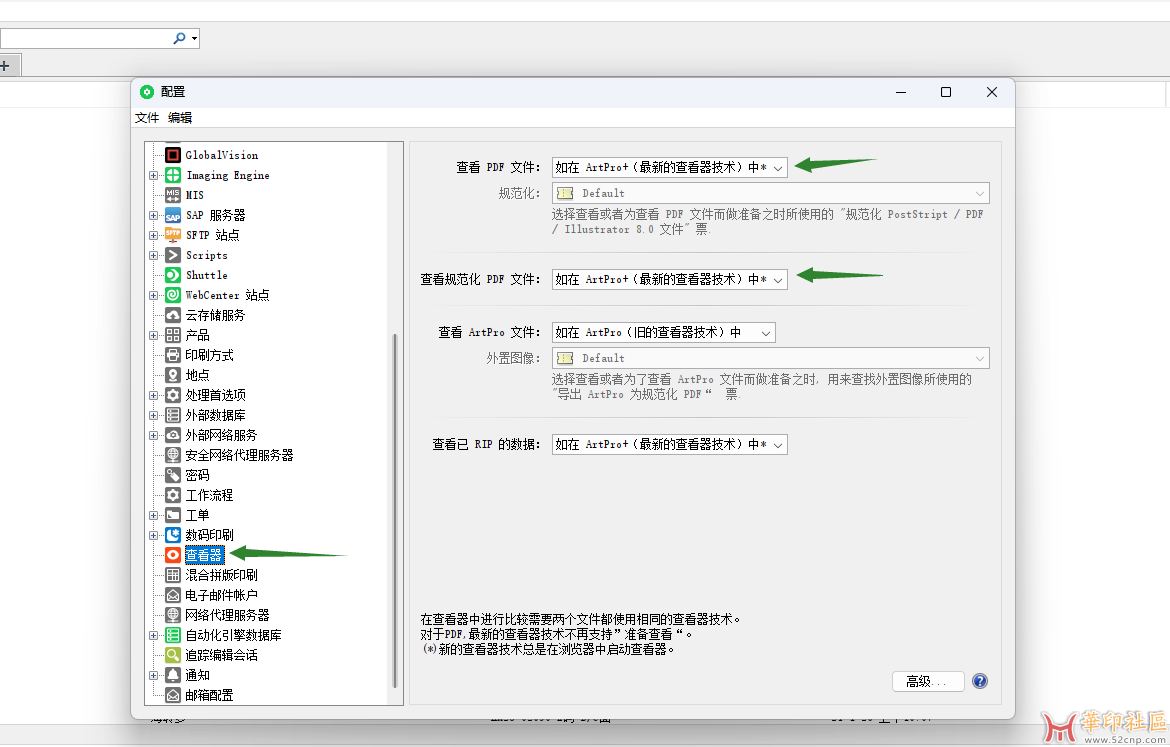Select the 电子邮件帐户 envelope icon
The height and width of the screenshot is (747, 1170).
(173, 595)
